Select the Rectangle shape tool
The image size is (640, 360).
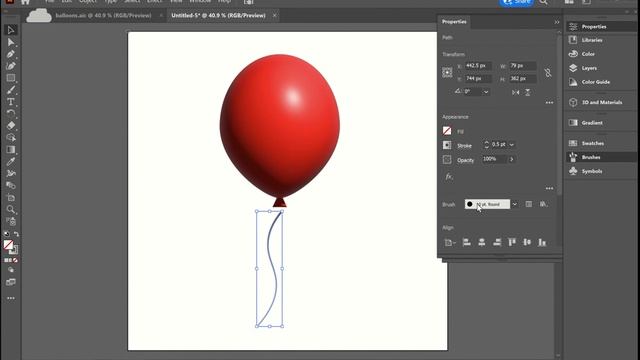pos(11,78)
